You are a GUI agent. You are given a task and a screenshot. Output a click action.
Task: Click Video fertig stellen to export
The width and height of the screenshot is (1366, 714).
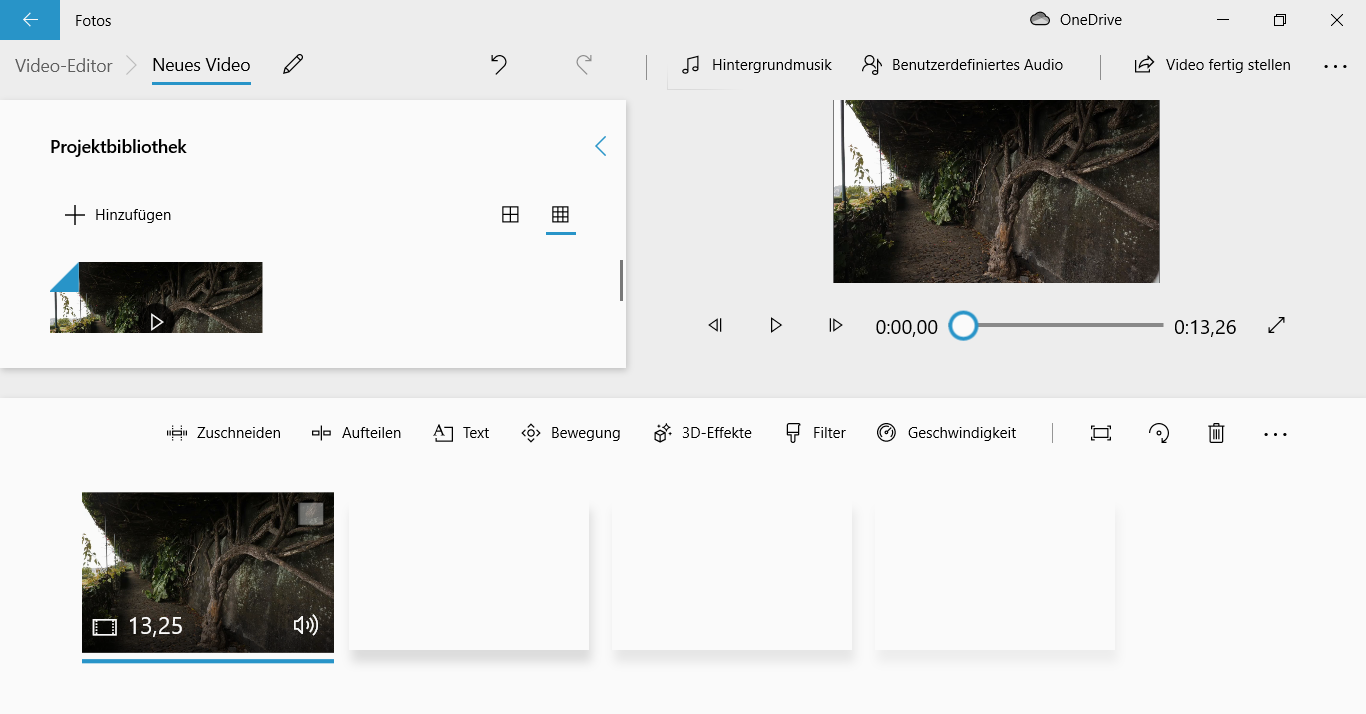coord(1212,65)
